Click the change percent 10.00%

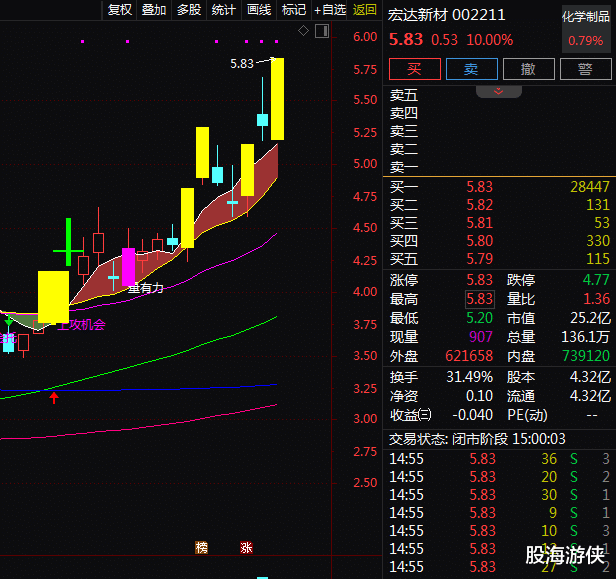pos(490,40)
